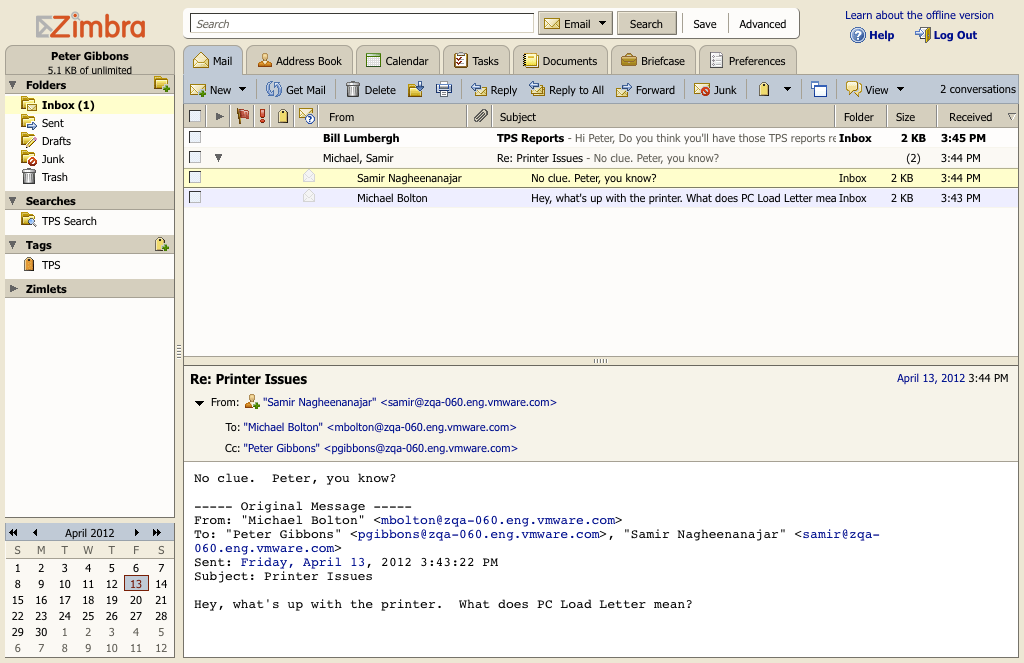The height and width of the screenshot is (663, 1024).
Task: Collapse the Folders section
Action: (12, 84)
